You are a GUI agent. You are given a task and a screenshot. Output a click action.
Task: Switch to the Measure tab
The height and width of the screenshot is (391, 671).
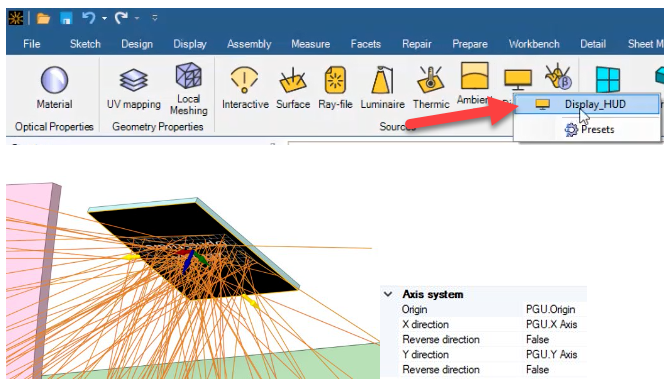(311, 44)
